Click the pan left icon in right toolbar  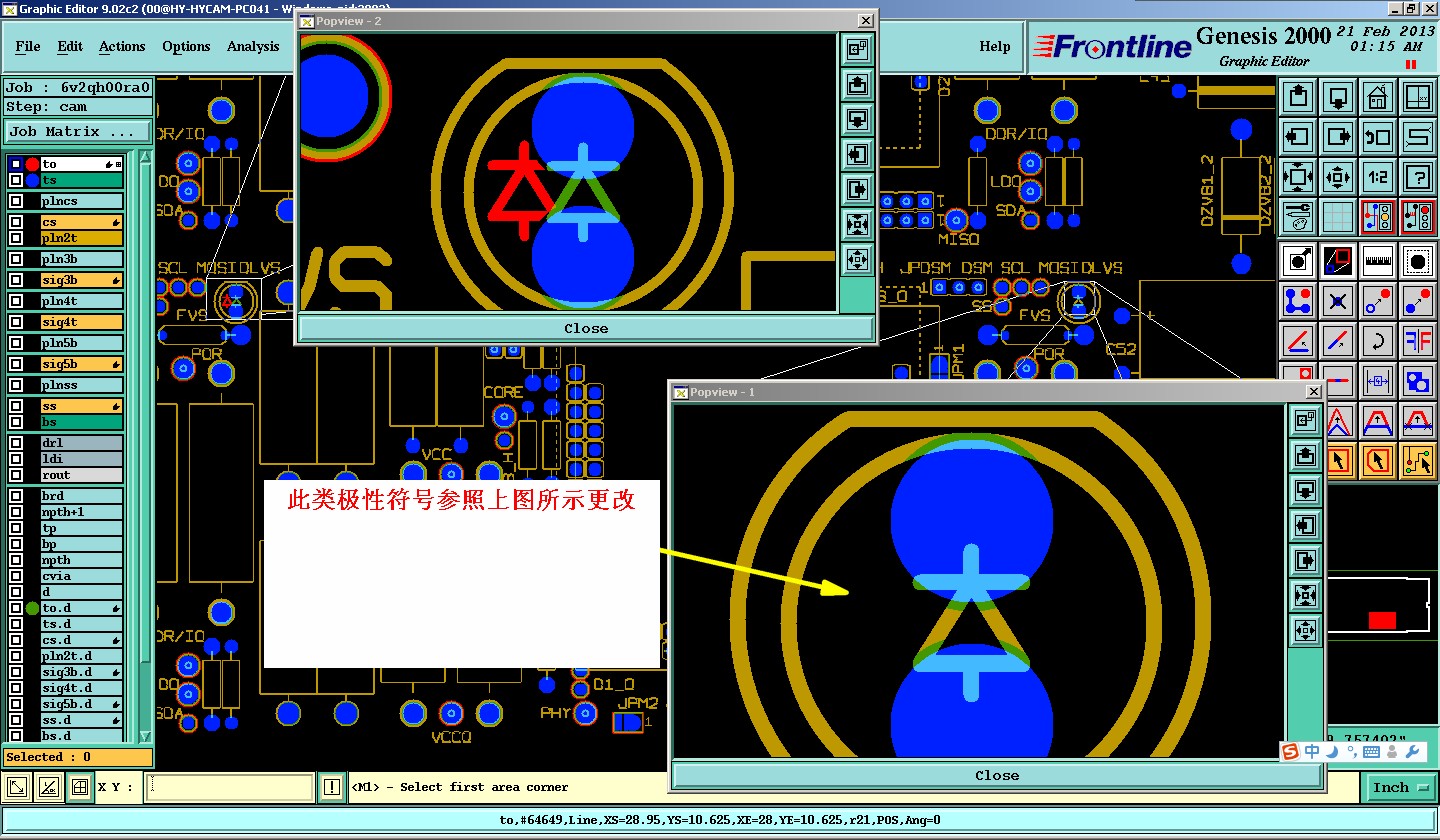tap(1298, 137)
